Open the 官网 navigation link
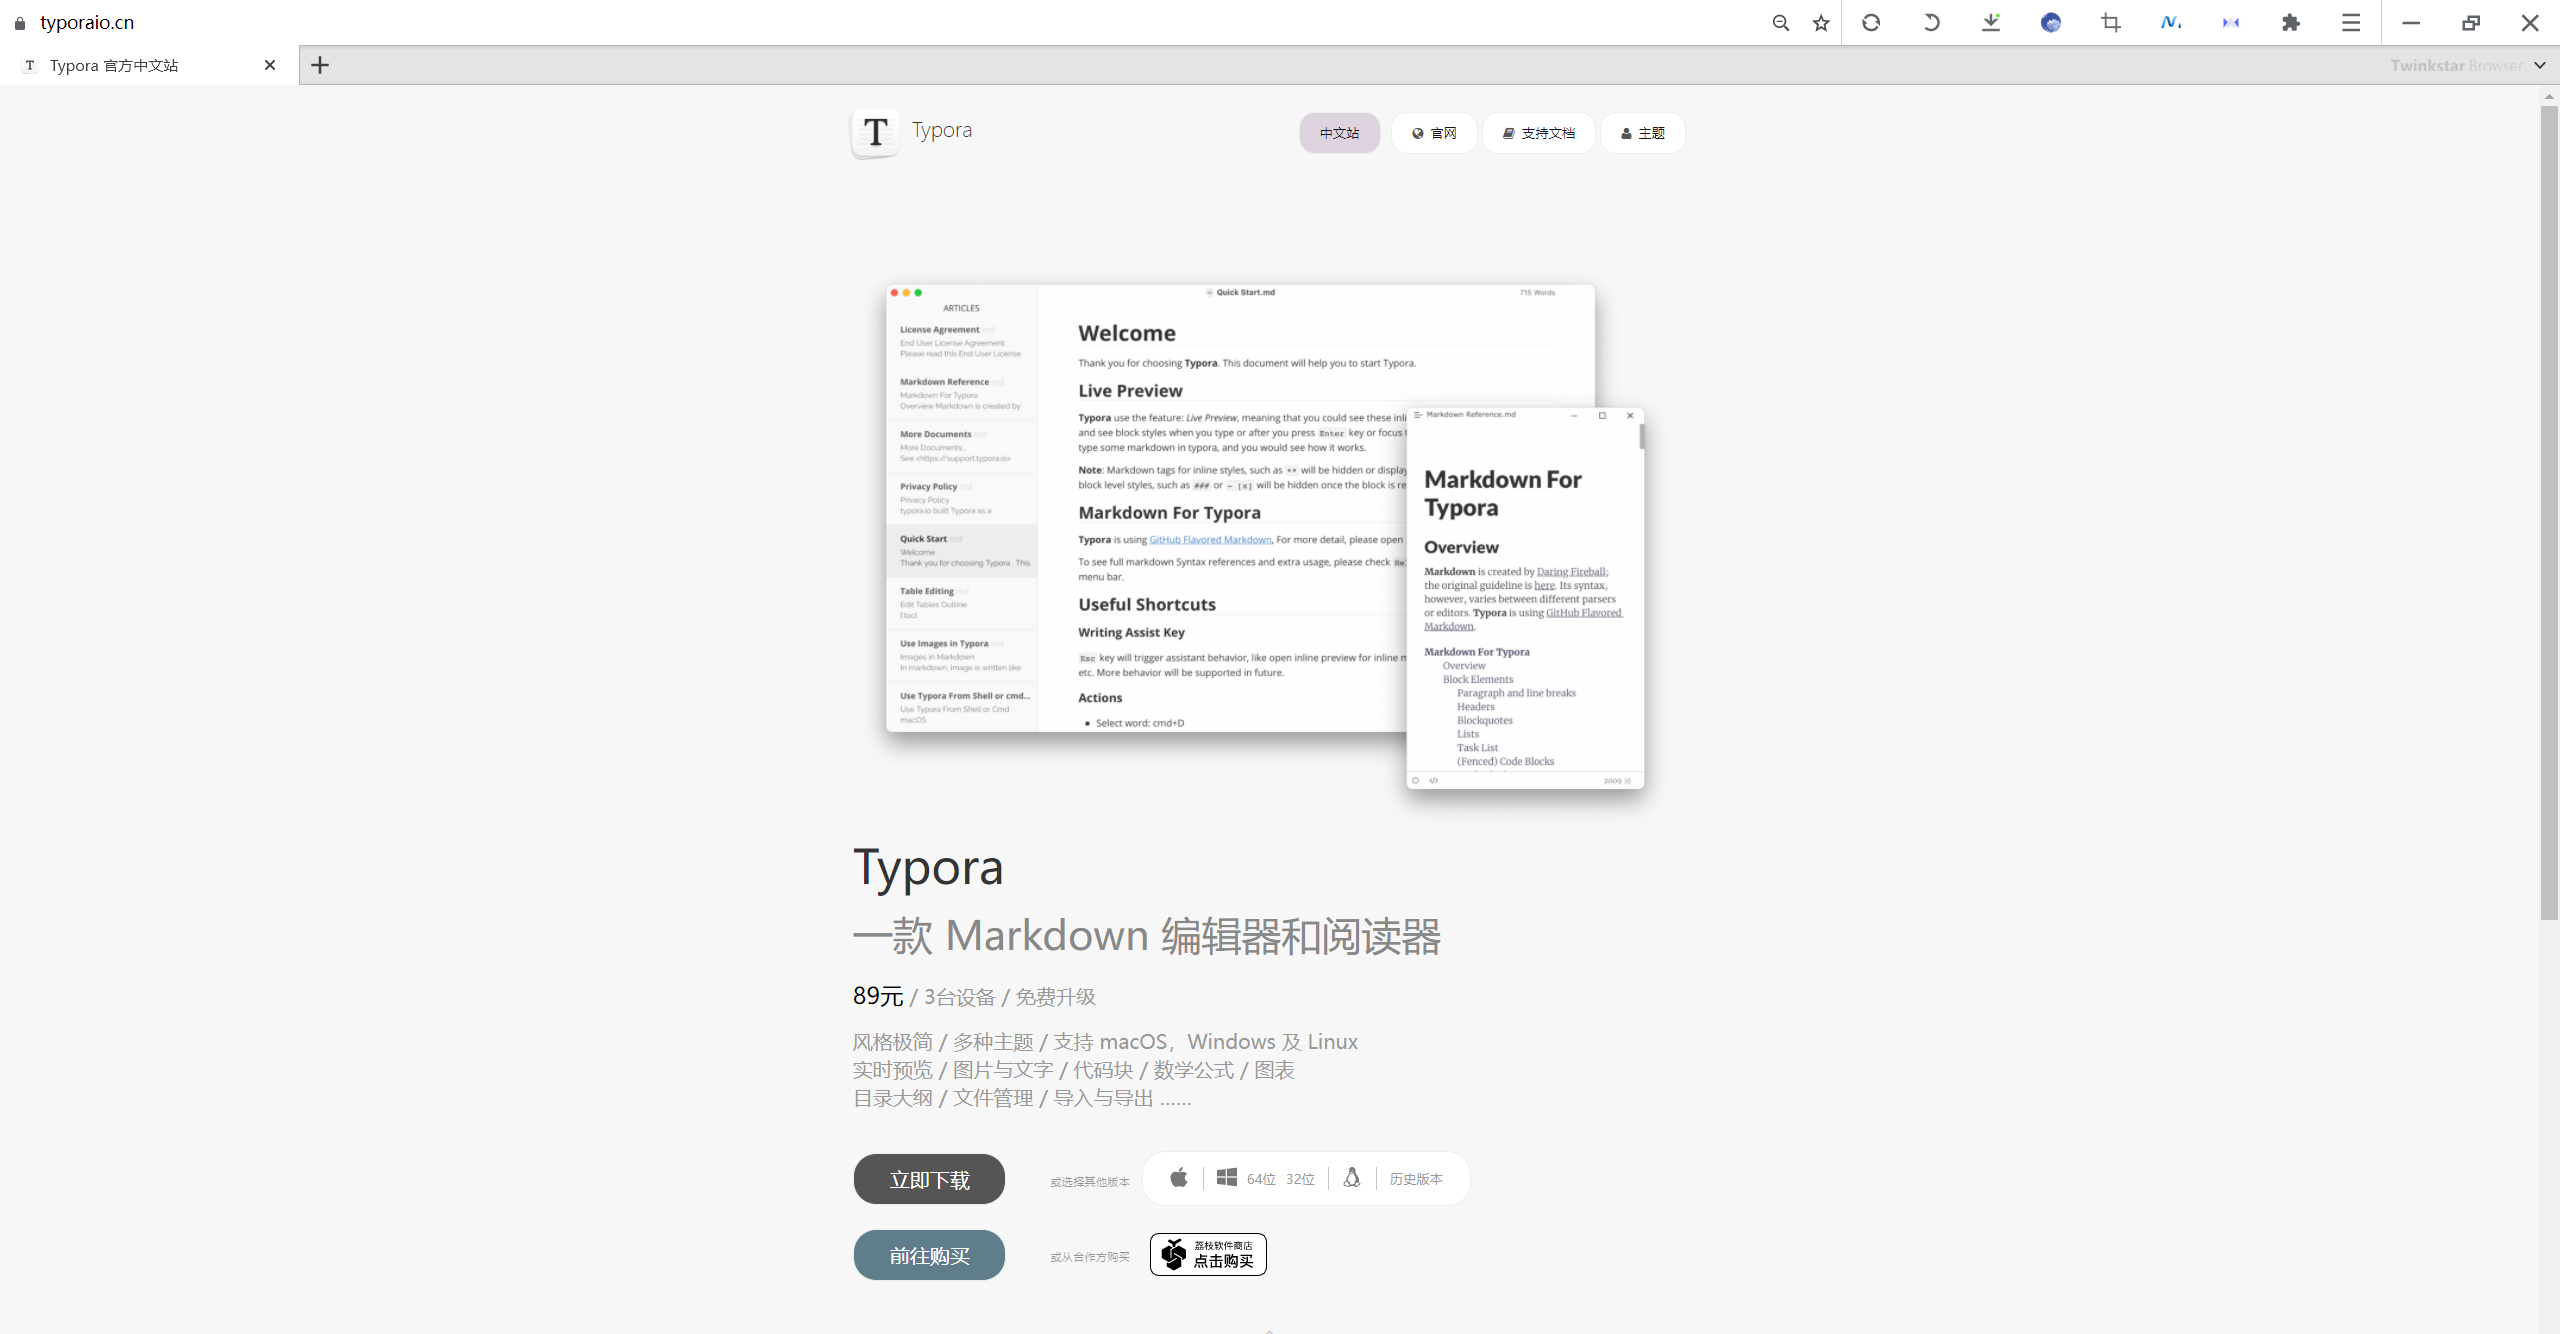This screenshot has width=2560, height=1334. point(1434,133)
